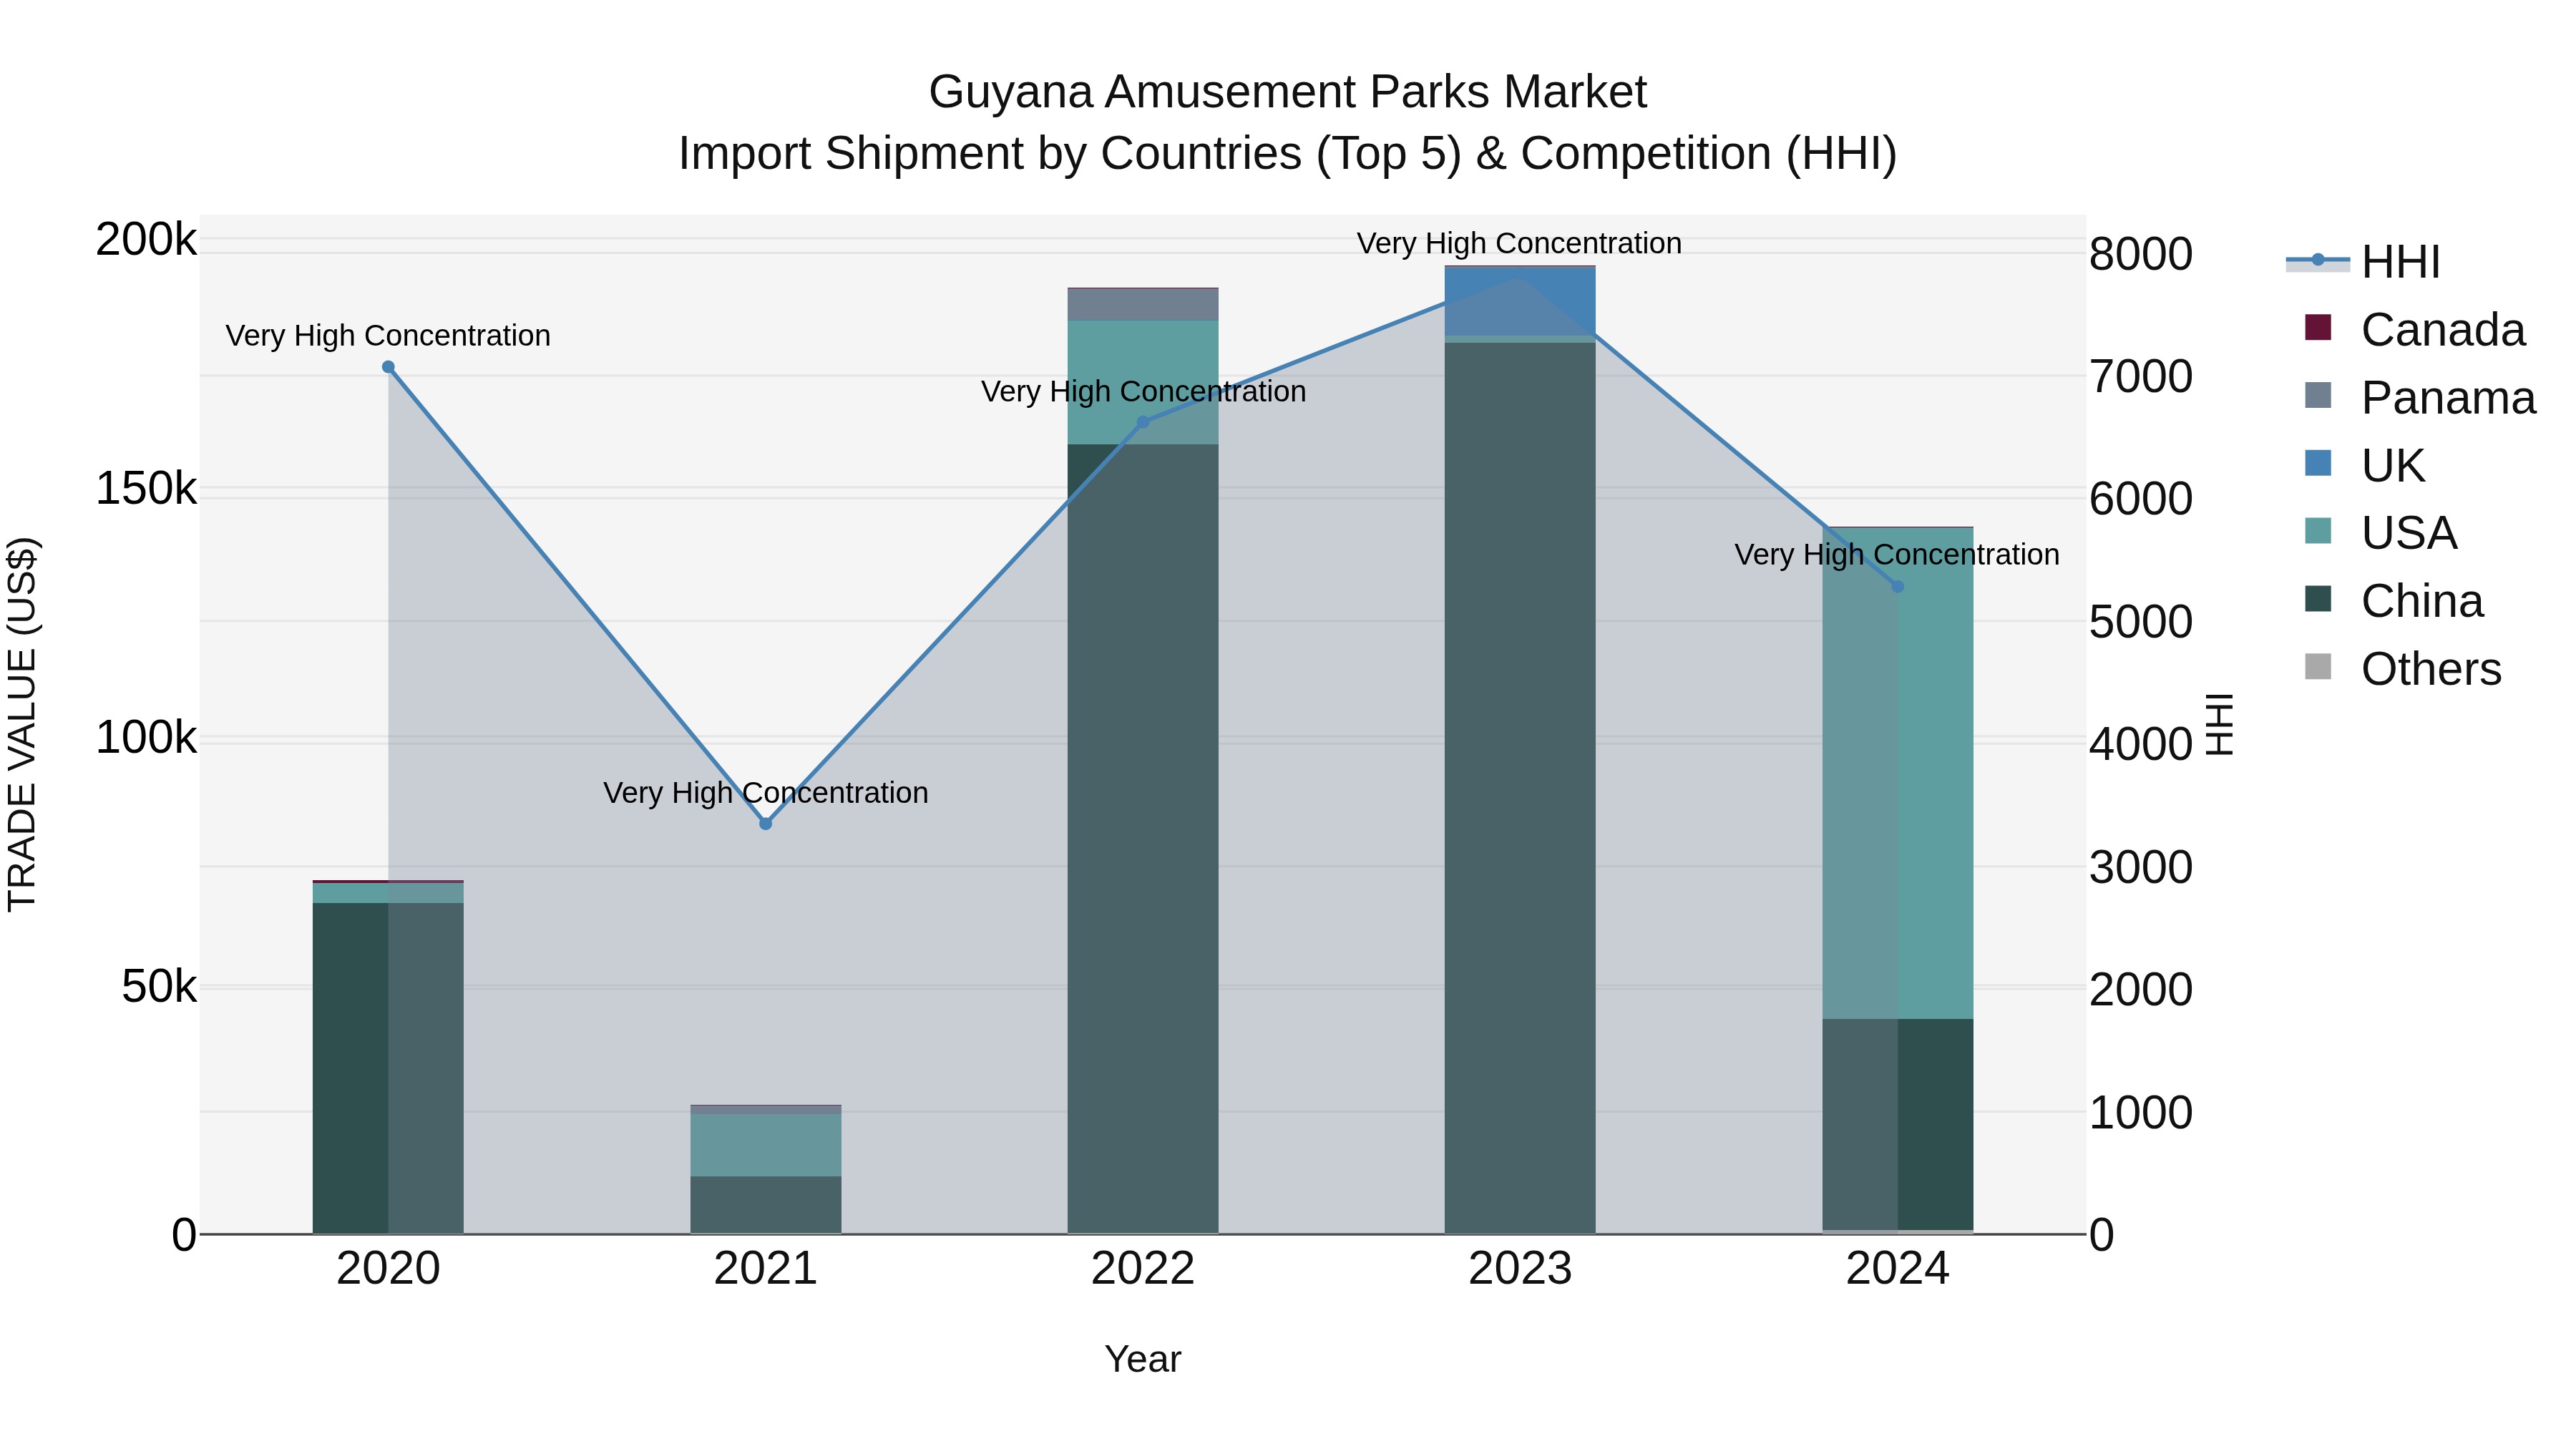The height and width of the screenshot is (1449, 2576).
Task: Click the 1000 HHI axis tick label
Action: point(2141,1113)
